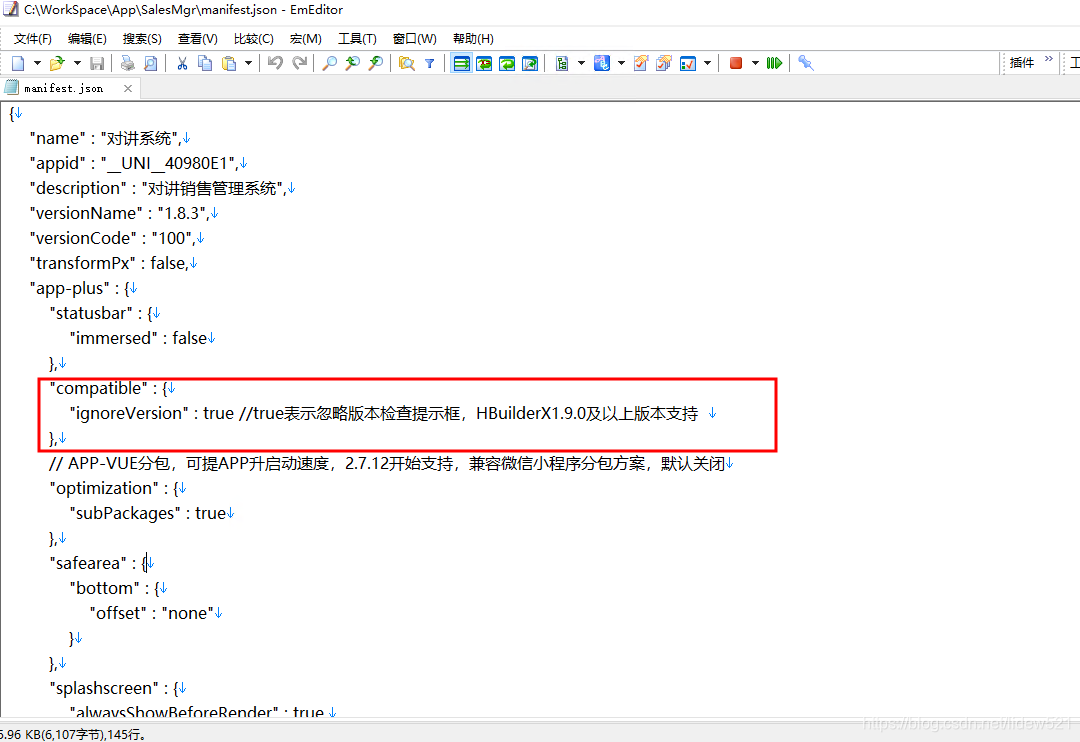Screen dimensions: 1080x742
Task: Click the Customize checklist window icon
Action: click(687, 63)
